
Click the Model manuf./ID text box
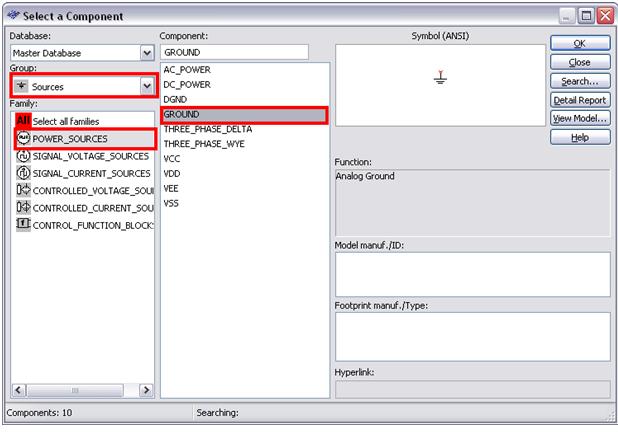pyautogui.click(x=473, y=274)
